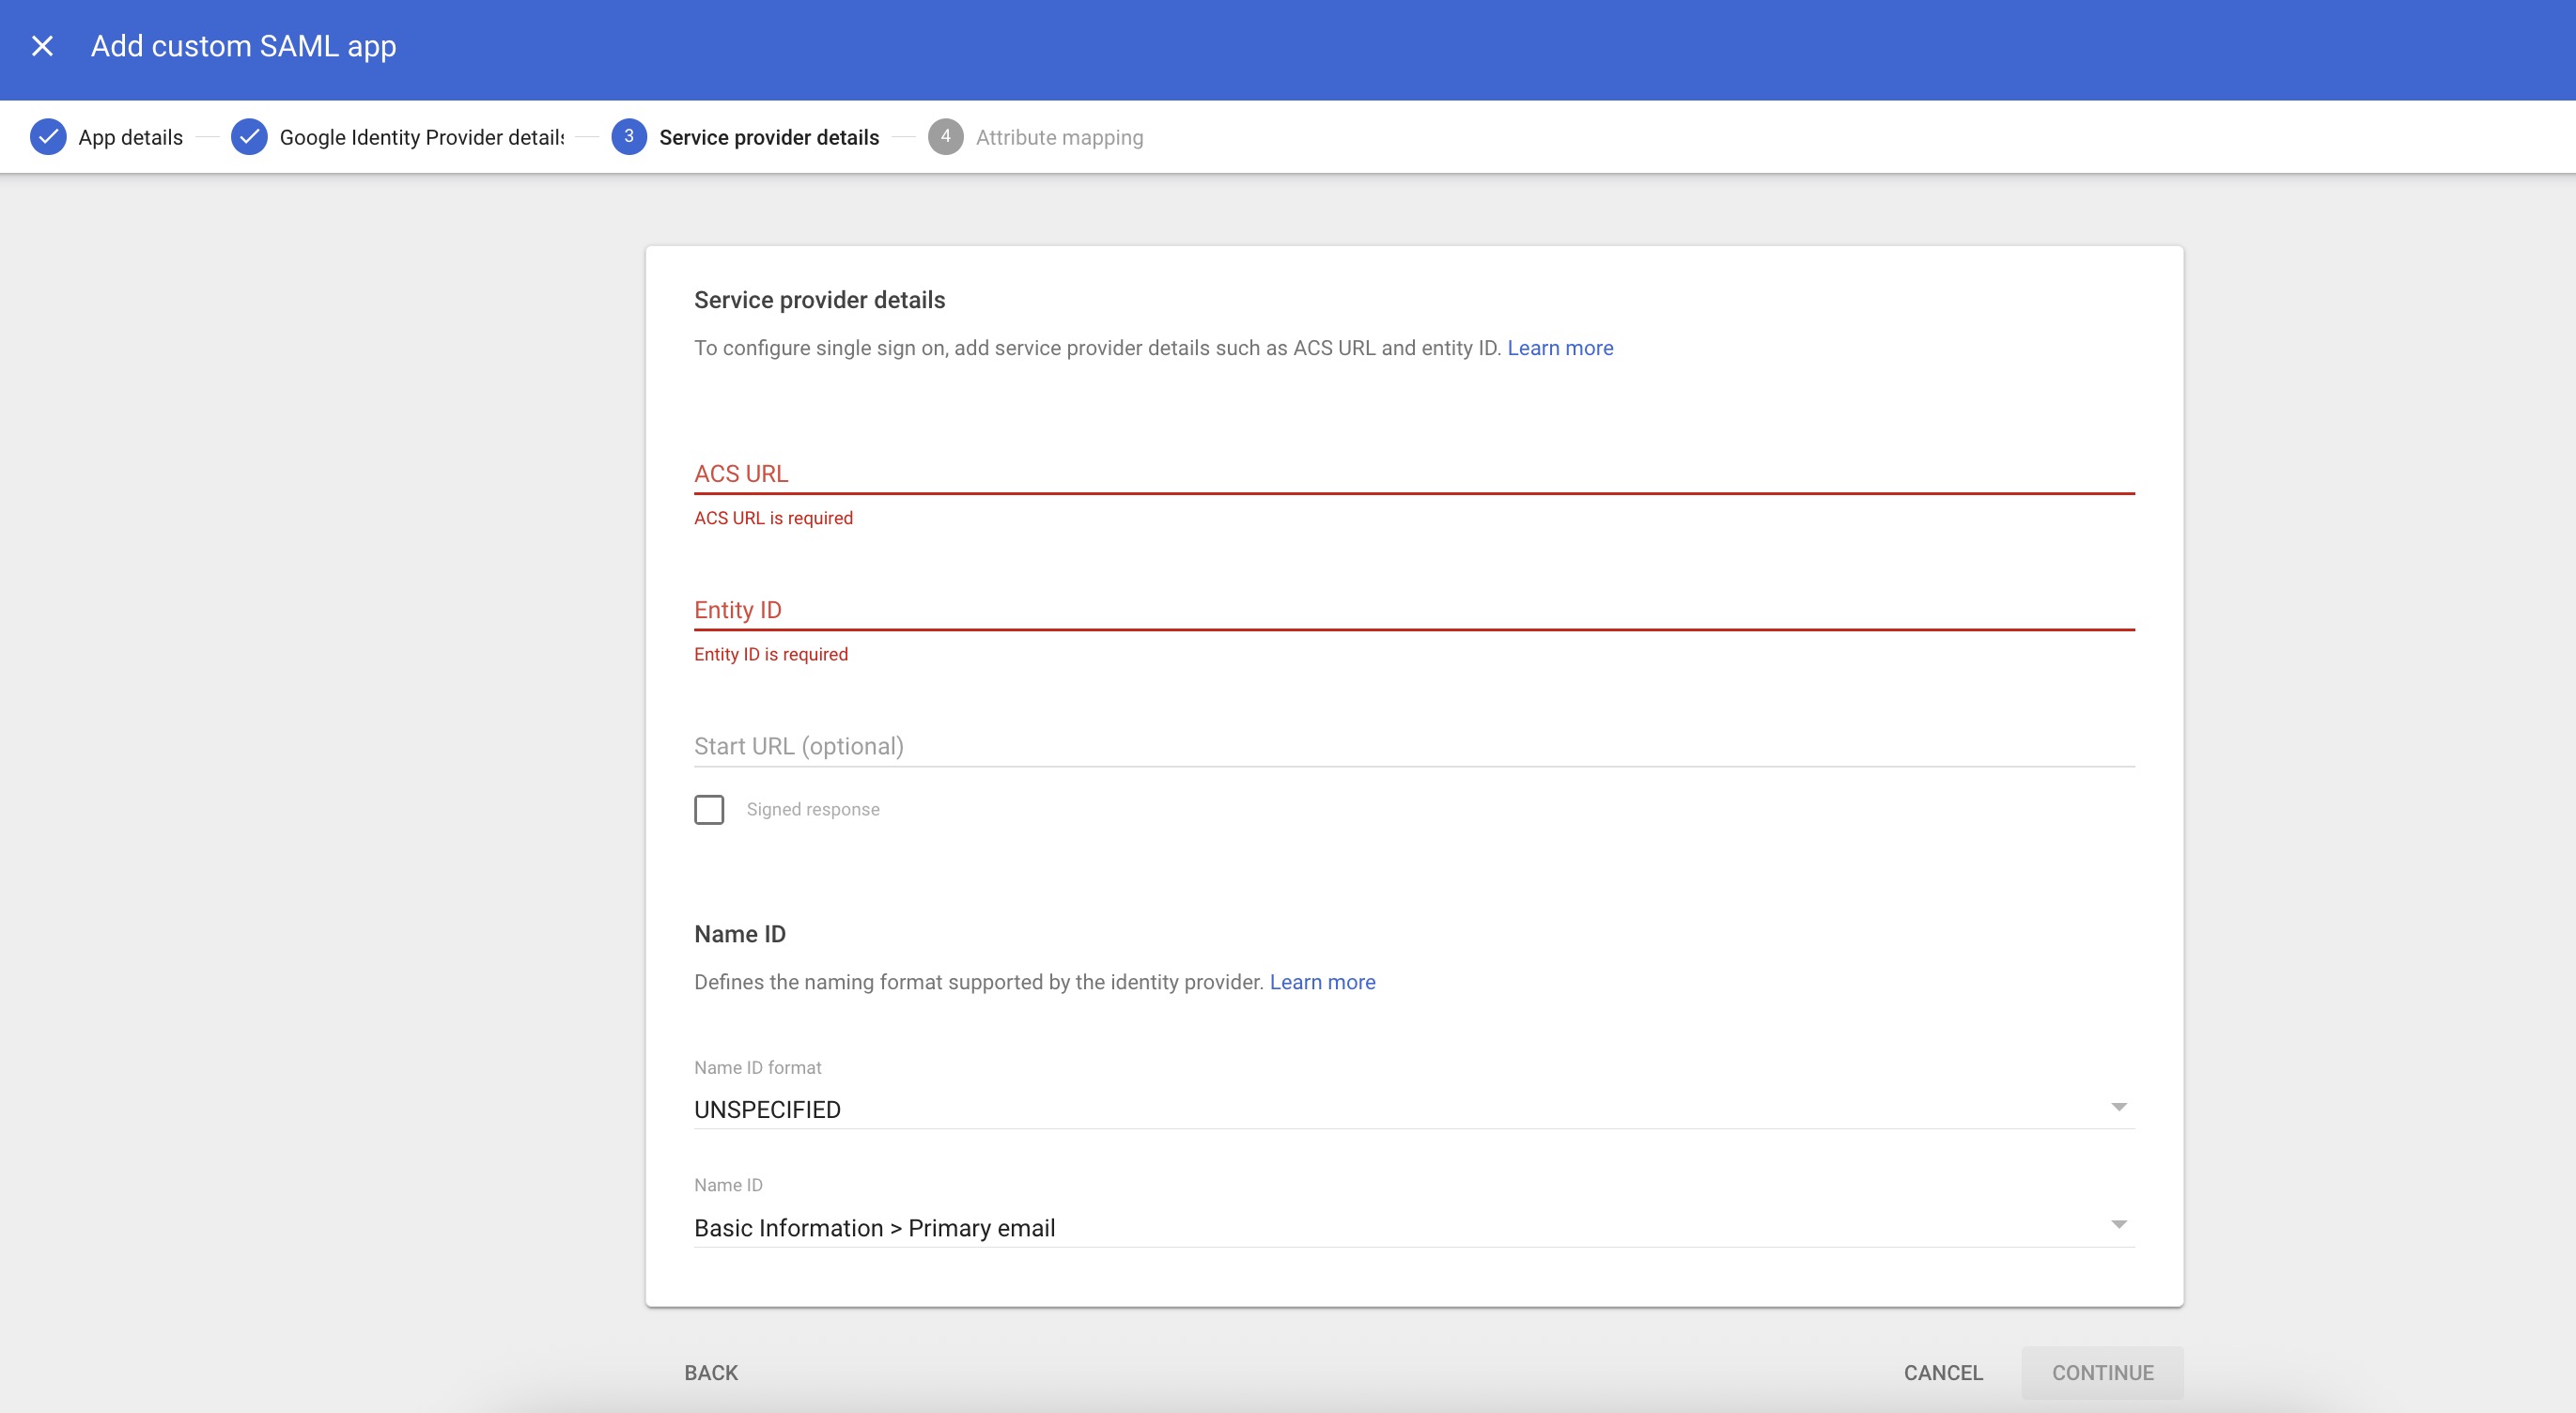Click the App details checkmark icon

tap(48, 137)
